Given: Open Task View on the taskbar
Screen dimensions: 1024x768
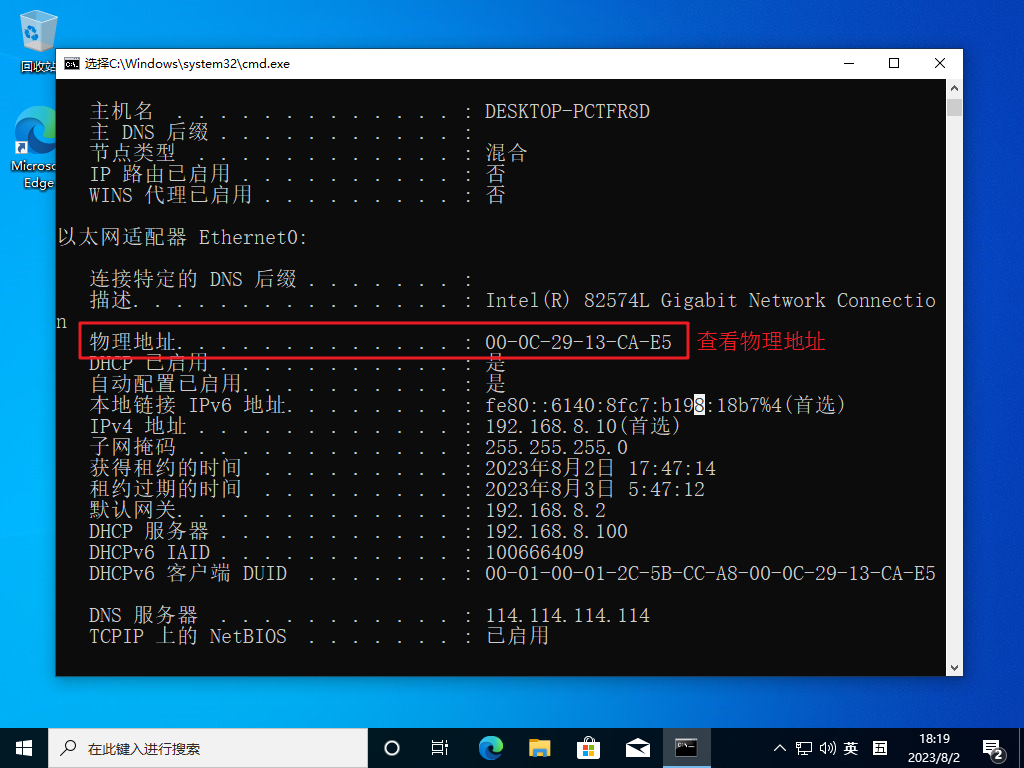Looking at the screenshot, I should [440, 748].
